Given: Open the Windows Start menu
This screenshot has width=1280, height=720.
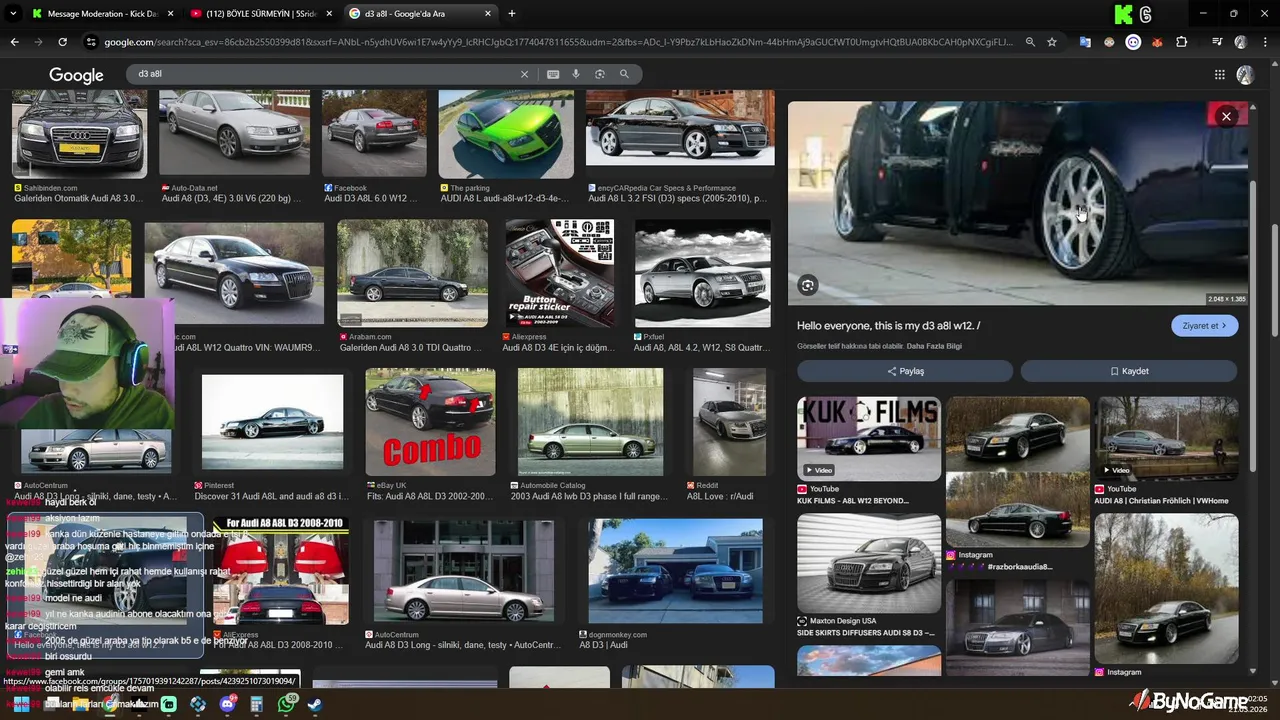Looking at the screenshot, I should pyautogui.click(x=22, y=704).
